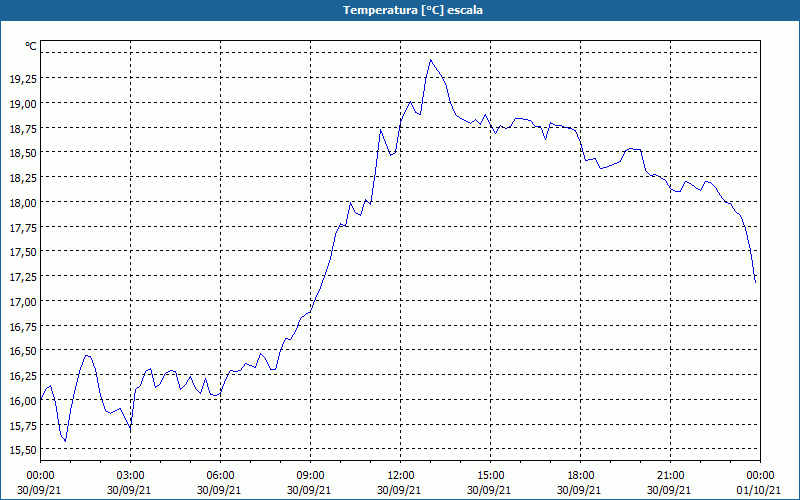Select the 18,75 axis value
The image size is (800, 500).
23,129
